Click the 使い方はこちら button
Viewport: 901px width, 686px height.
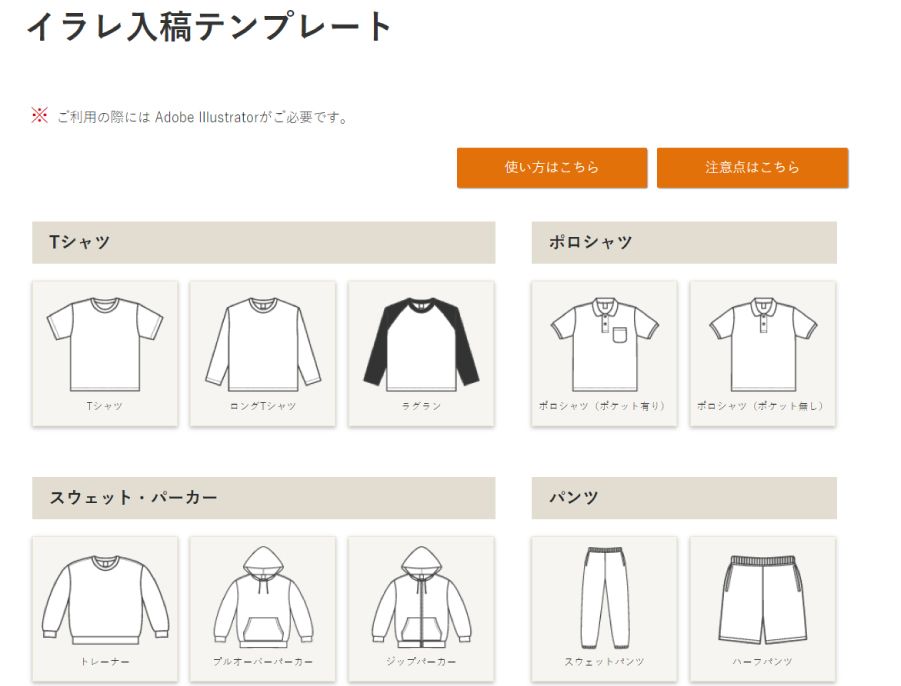(552, 168)
